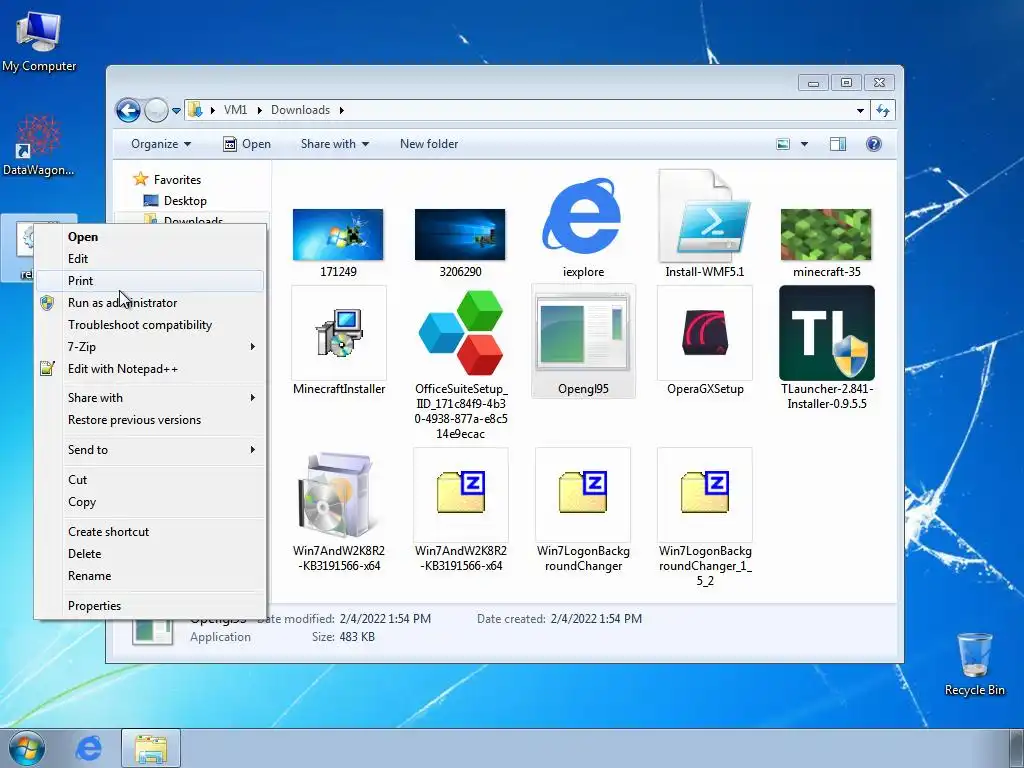This screenshot has height=768, width=1024.
Task: Click the Explorer Back navigation arrow
Action: [129, 110]
